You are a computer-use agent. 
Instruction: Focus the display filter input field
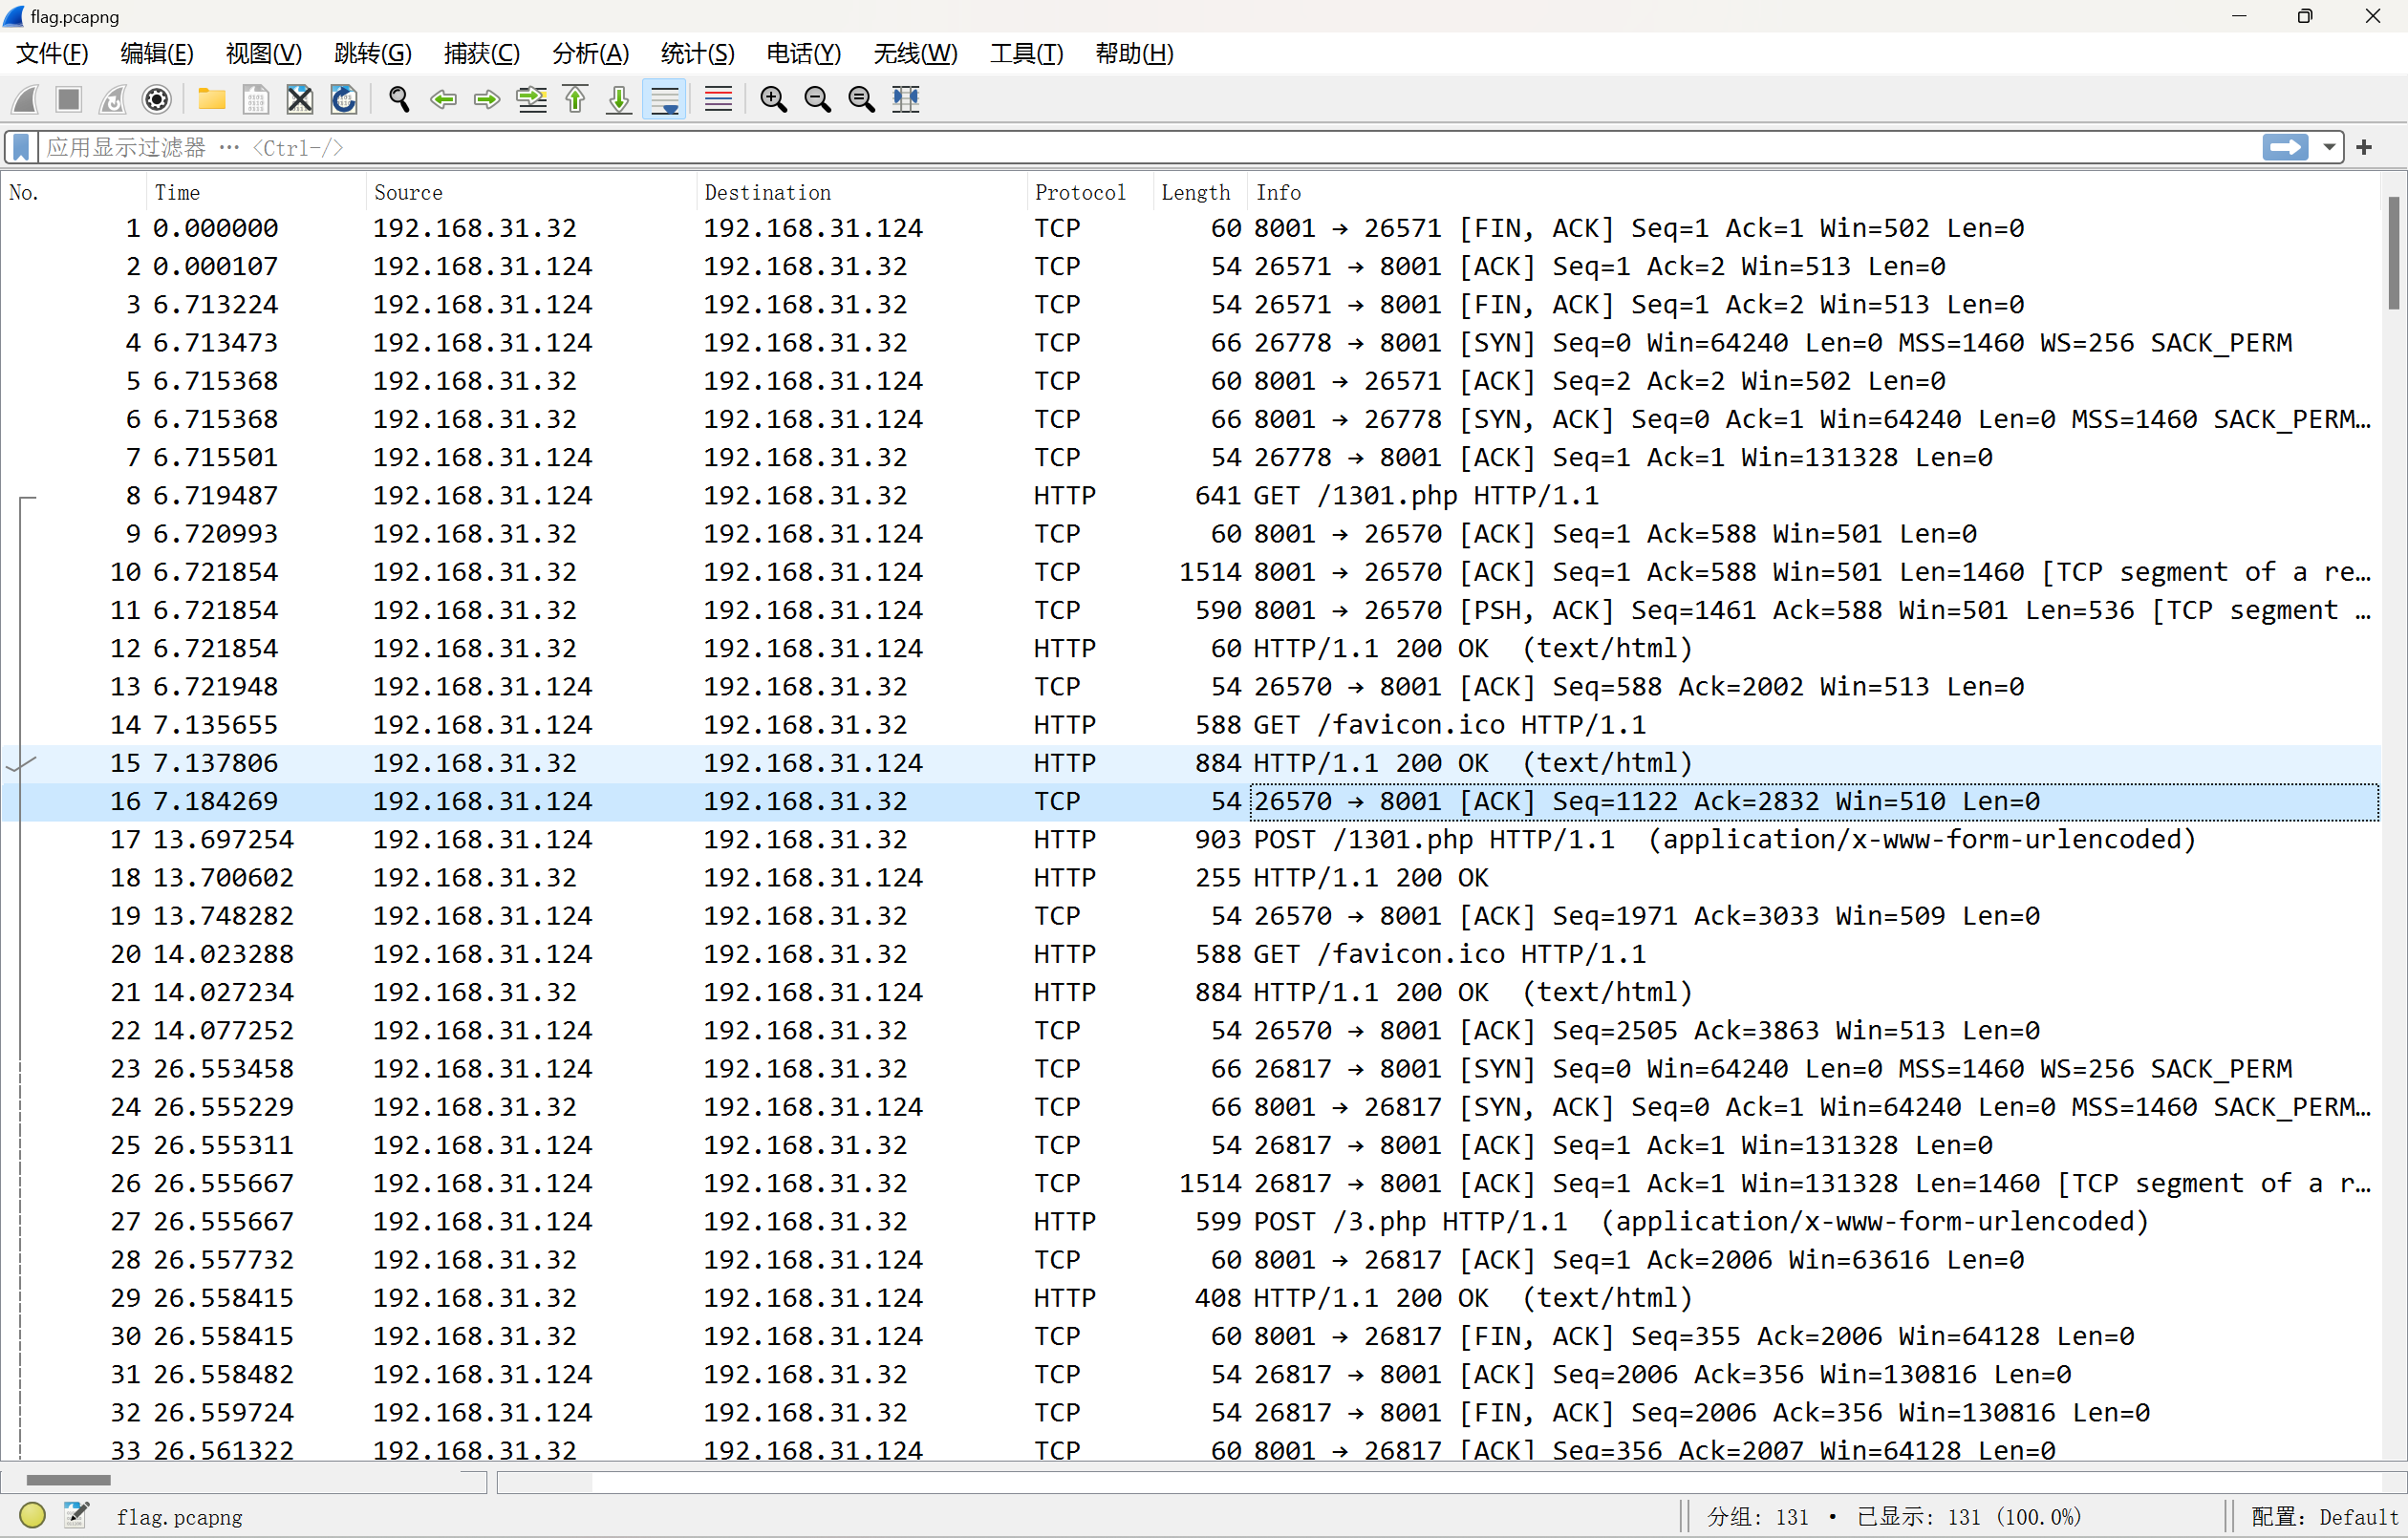[x=1148, y=148]
